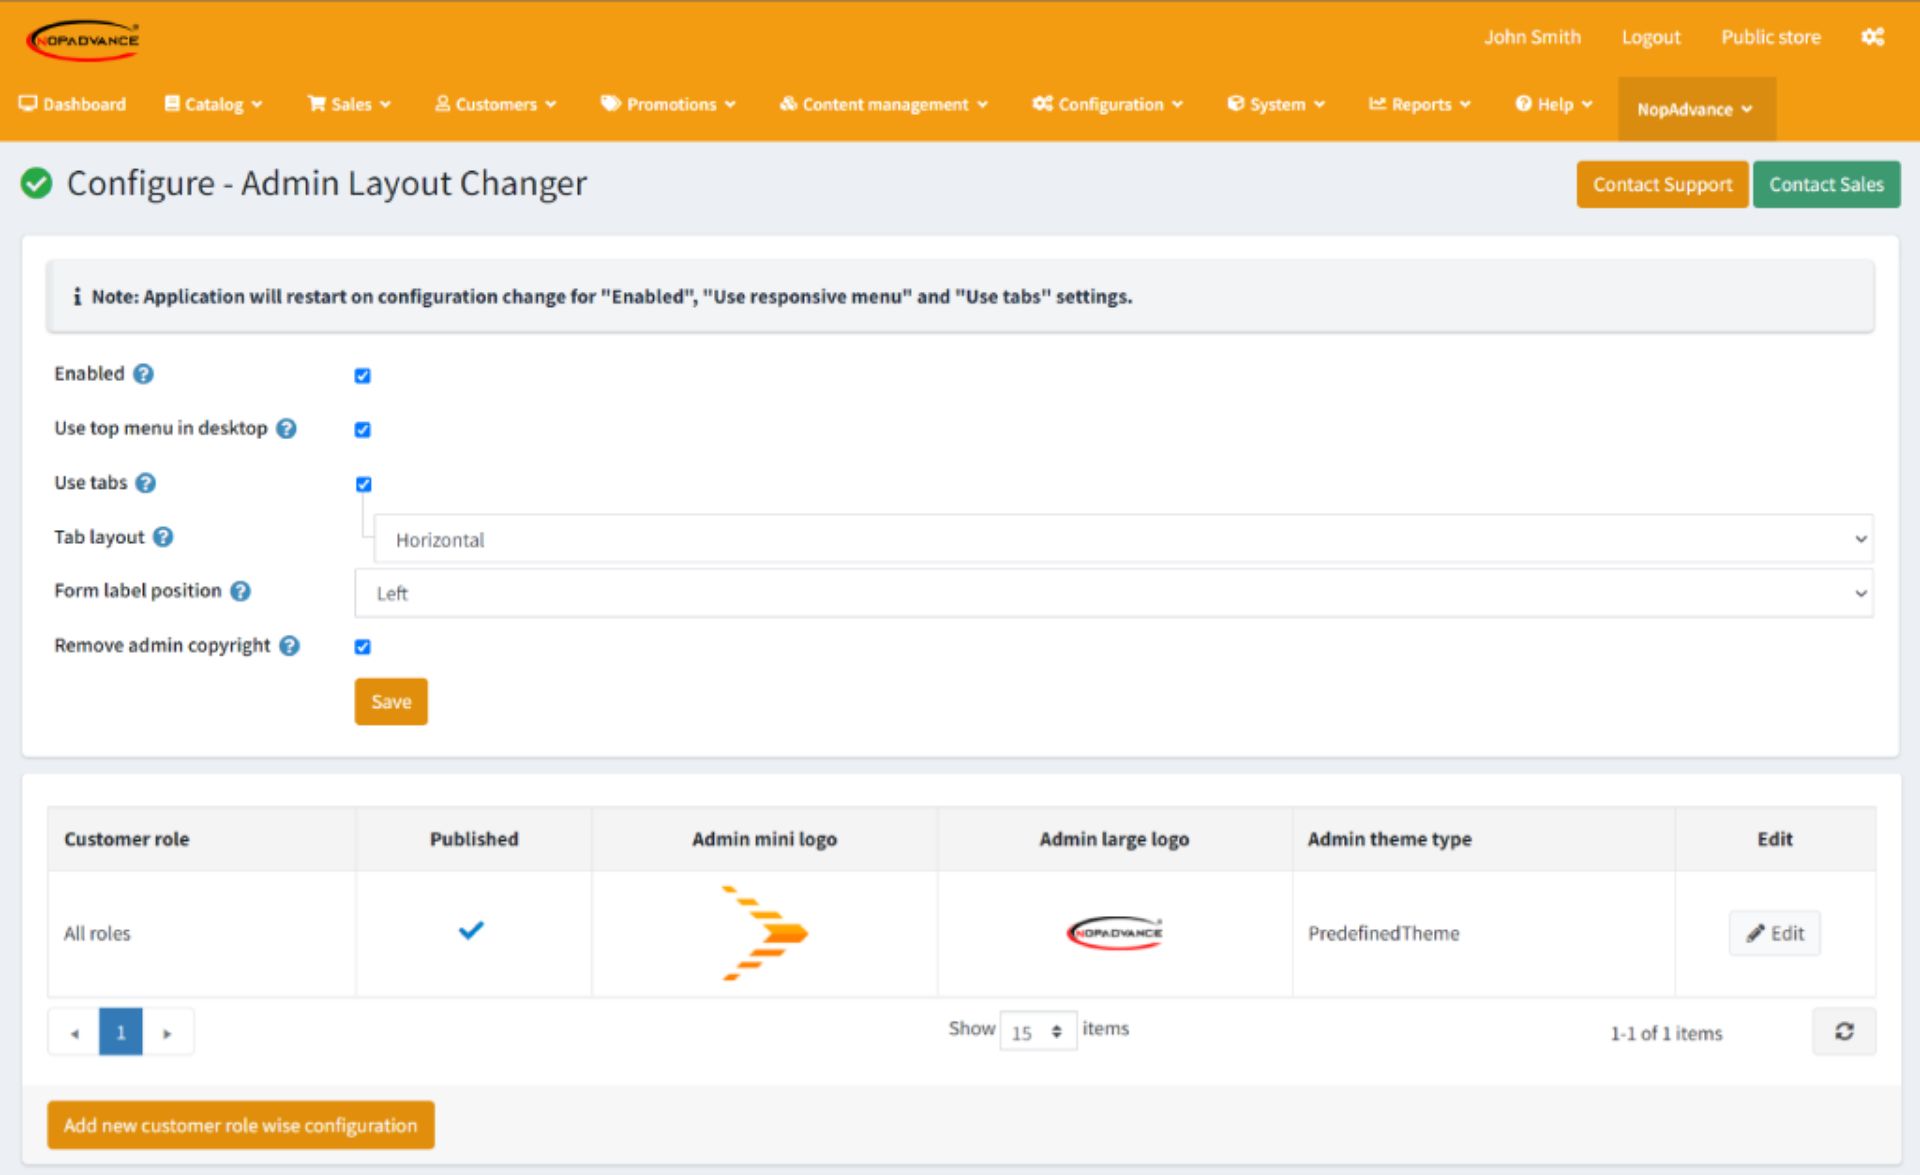The image size is (1920, 1175).
Task: Click the help icon next to Use tabs
Action: (144, 483)
